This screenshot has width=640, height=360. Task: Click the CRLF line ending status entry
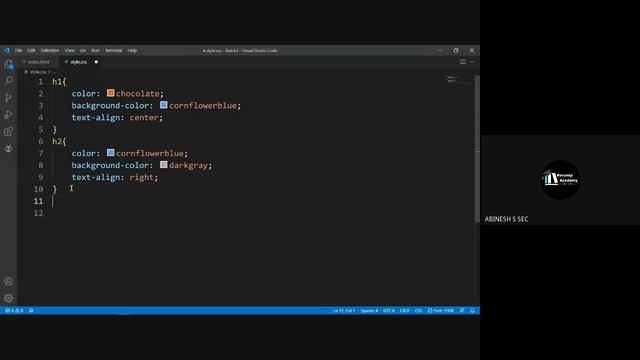pos(404,311)
